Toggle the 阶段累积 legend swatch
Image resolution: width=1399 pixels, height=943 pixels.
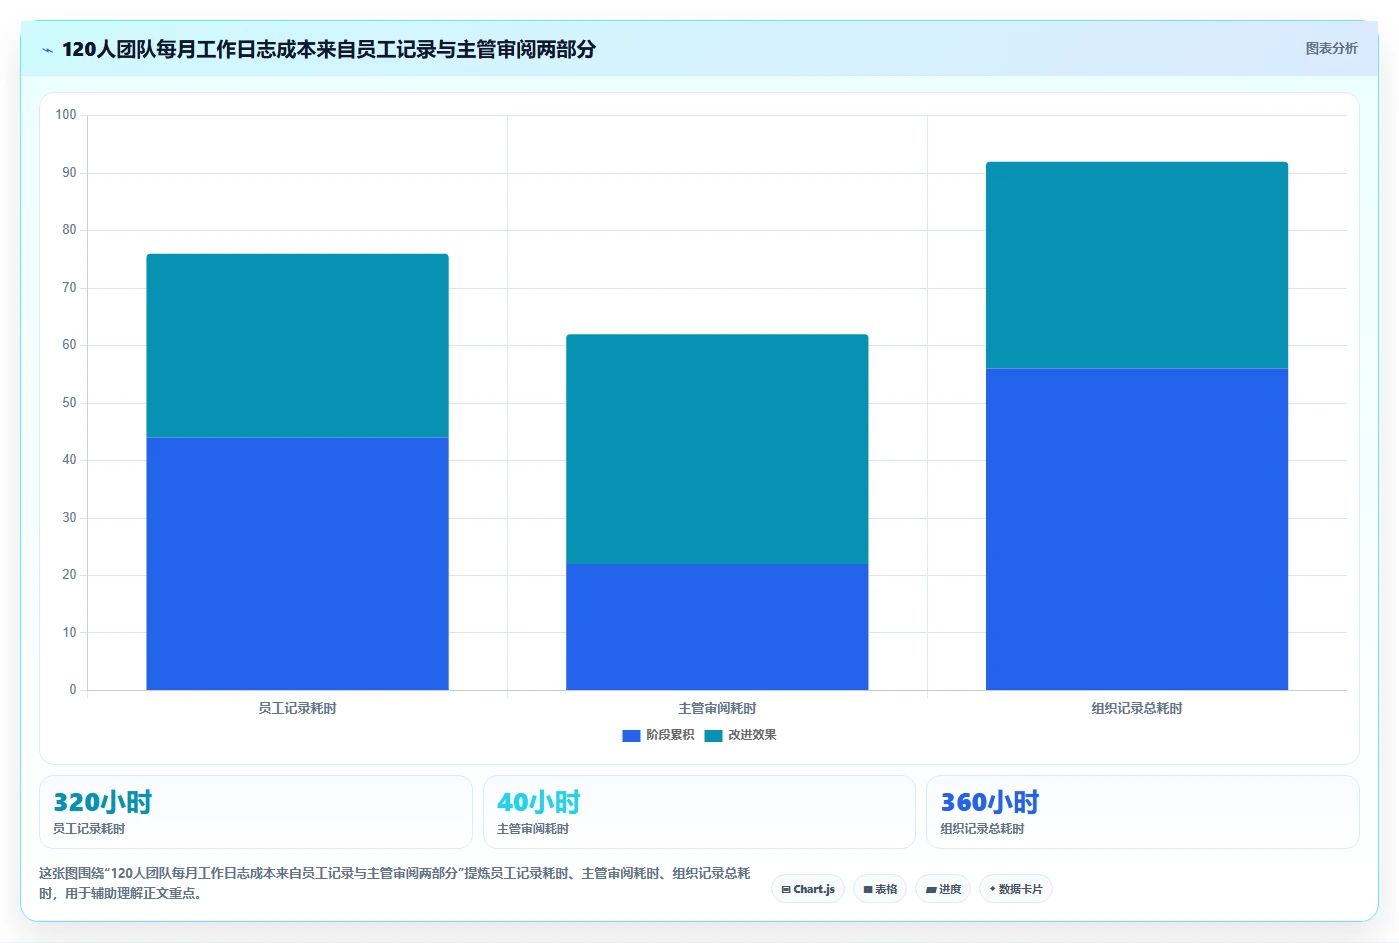[631, 735]
